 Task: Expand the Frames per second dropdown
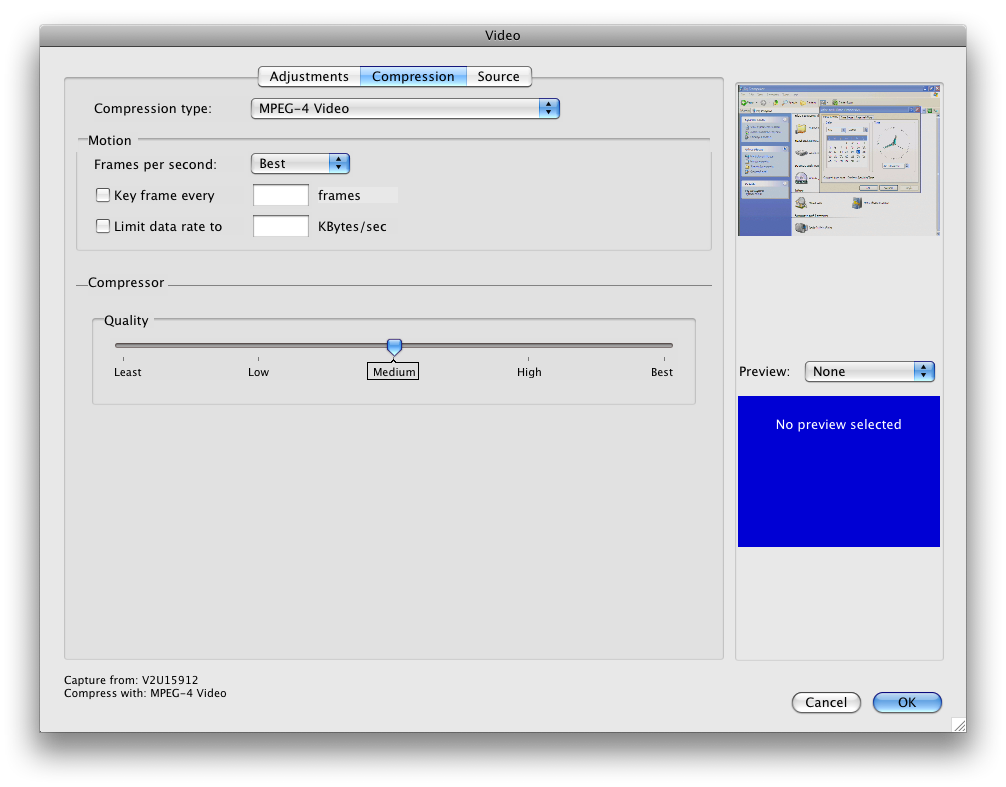click(300, 164)
